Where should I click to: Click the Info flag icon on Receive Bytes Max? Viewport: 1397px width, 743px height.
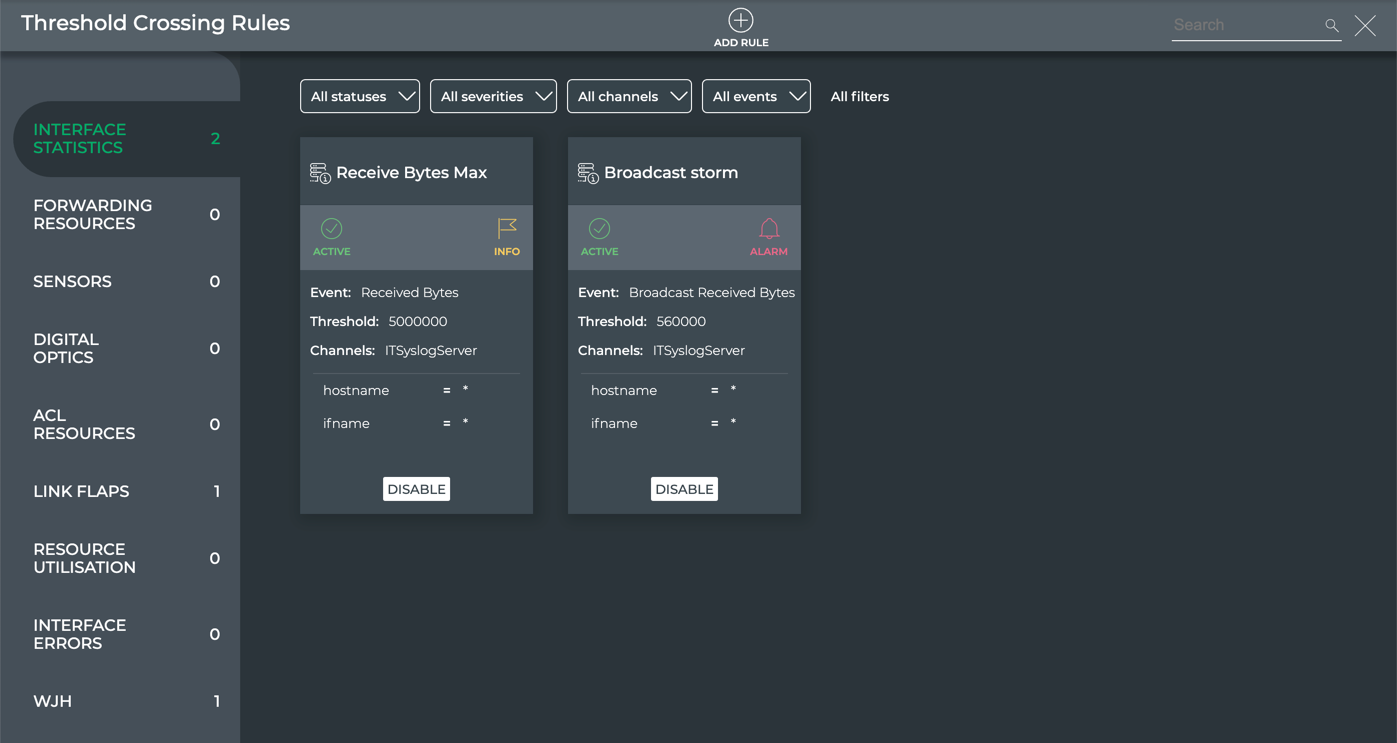tap(507, 229)
